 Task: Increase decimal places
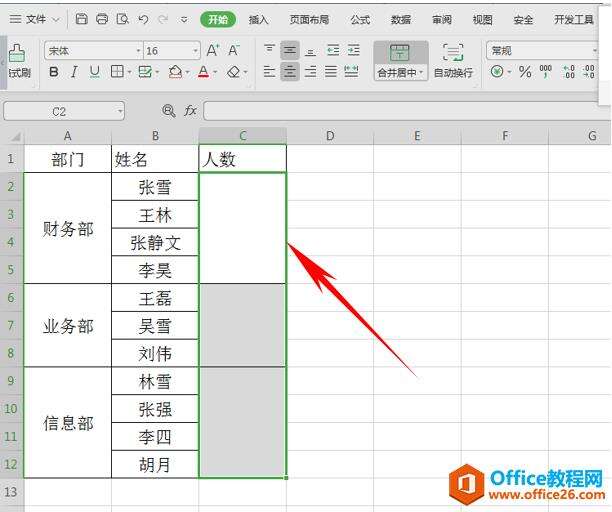tap(568, 72)
